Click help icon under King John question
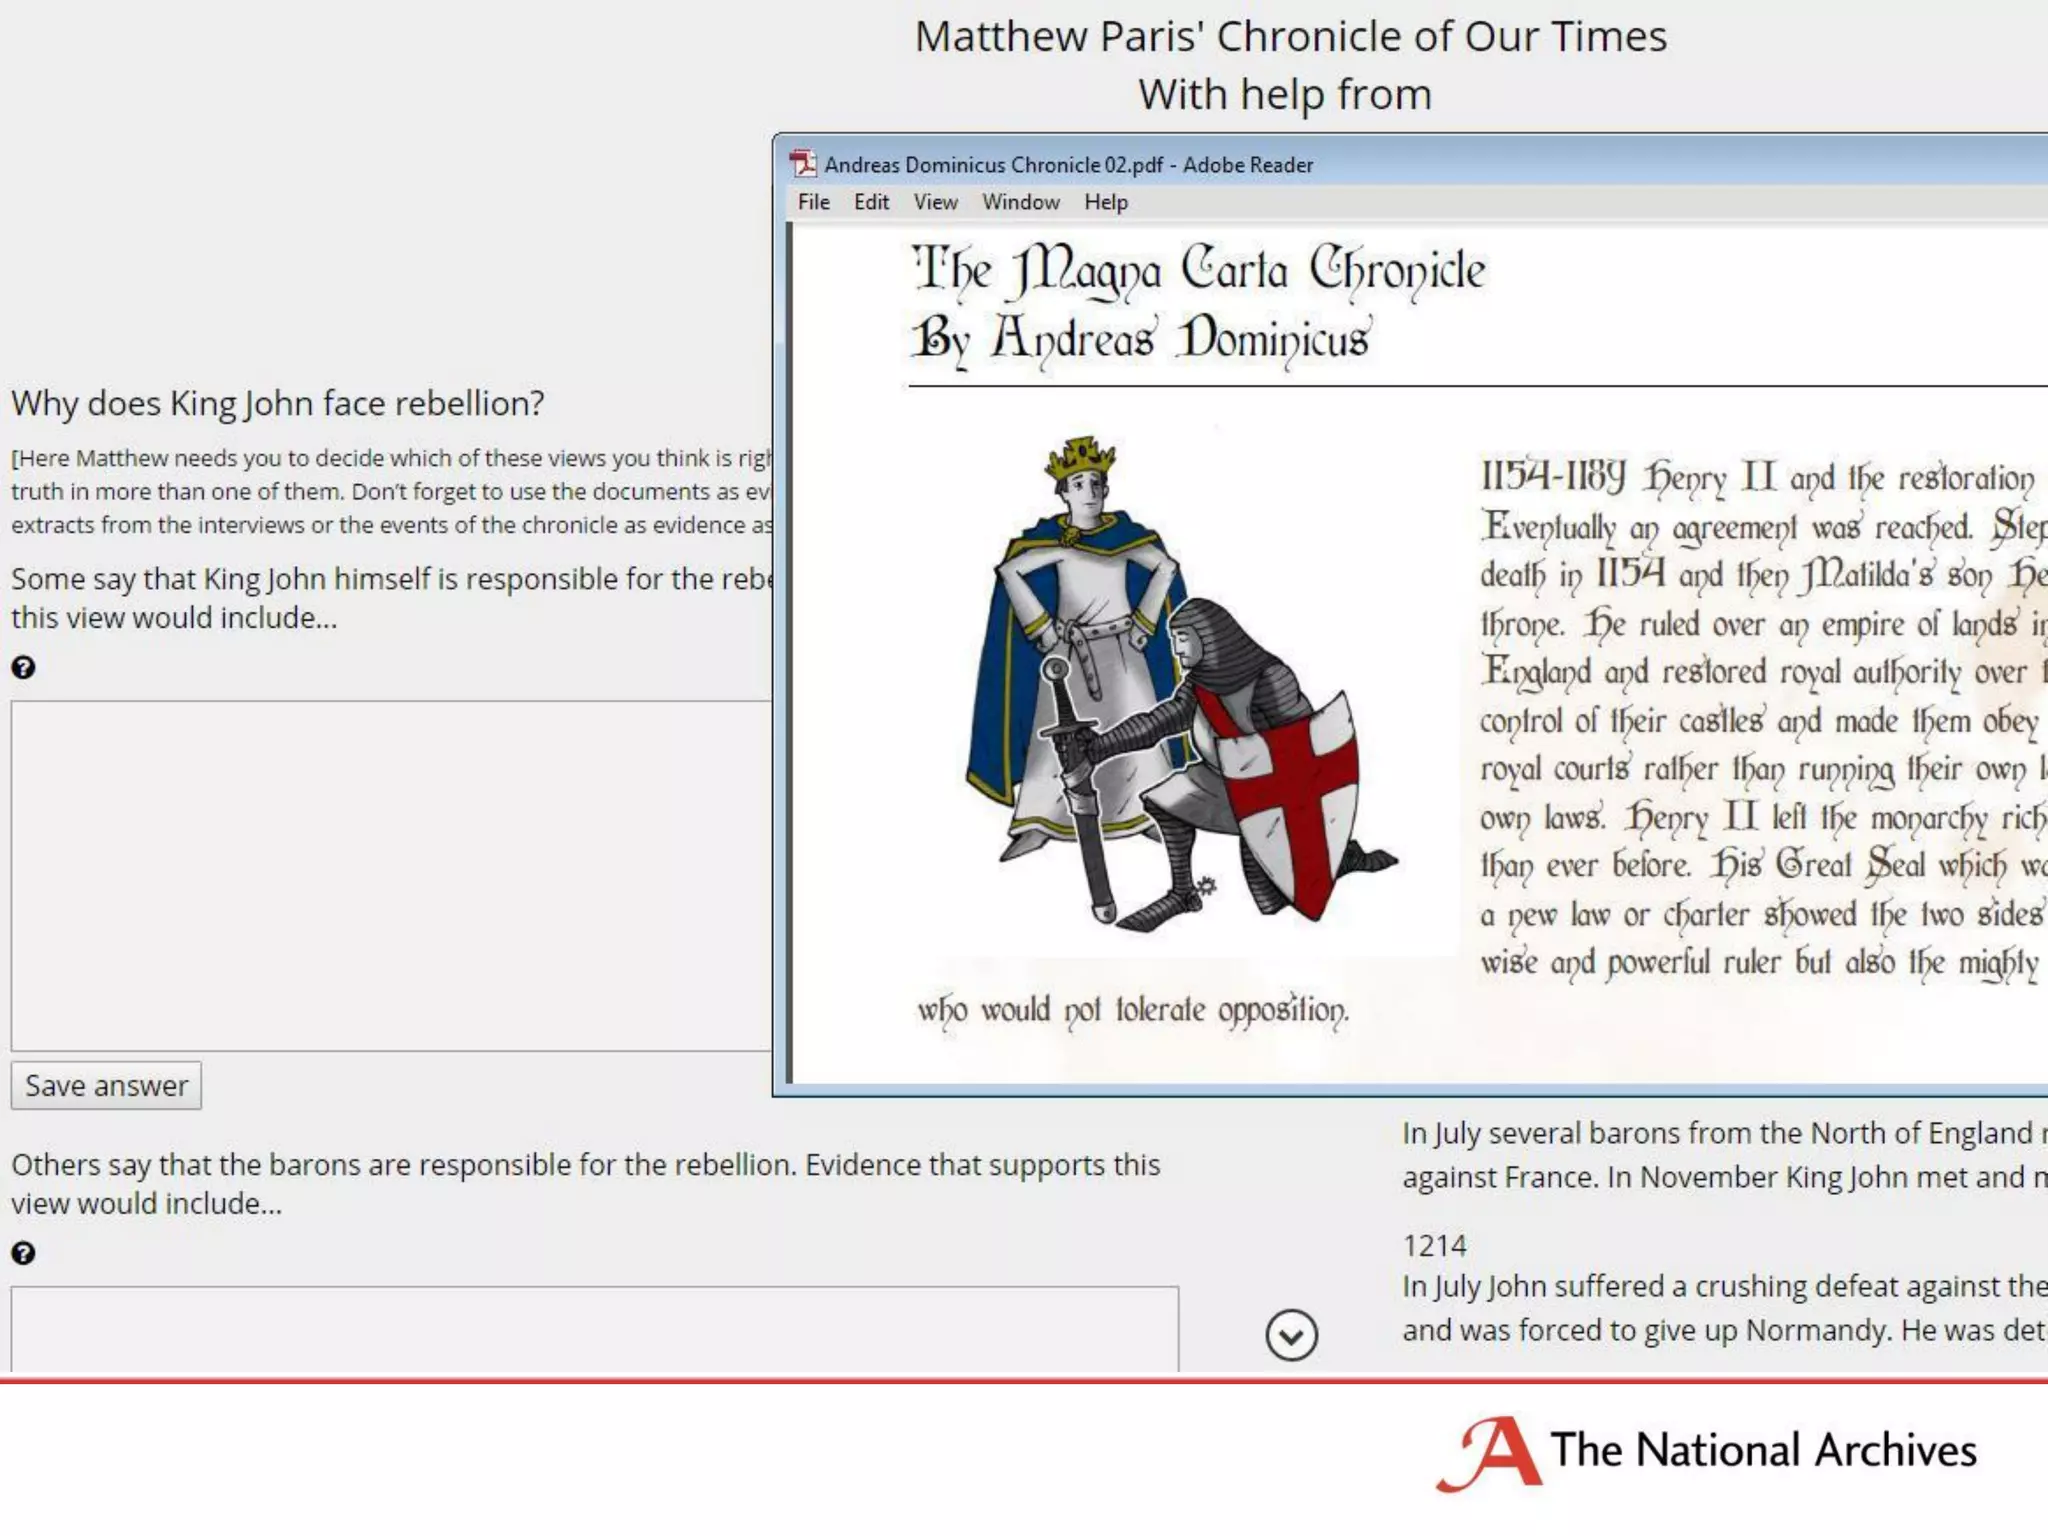2048x1536 pixels. [23, 667]
